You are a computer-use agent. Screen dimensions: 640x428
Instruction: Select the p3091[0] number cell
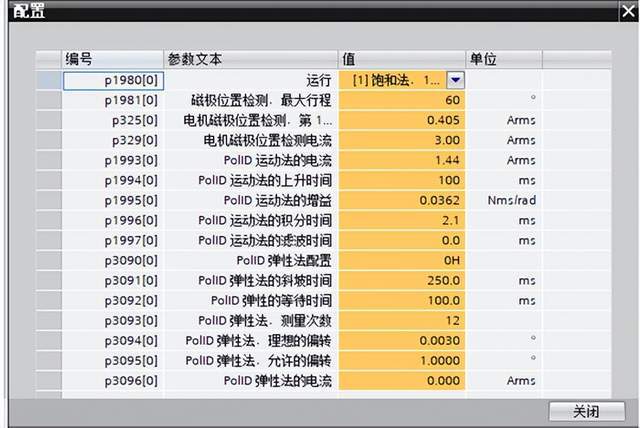[x=113, y=280]
